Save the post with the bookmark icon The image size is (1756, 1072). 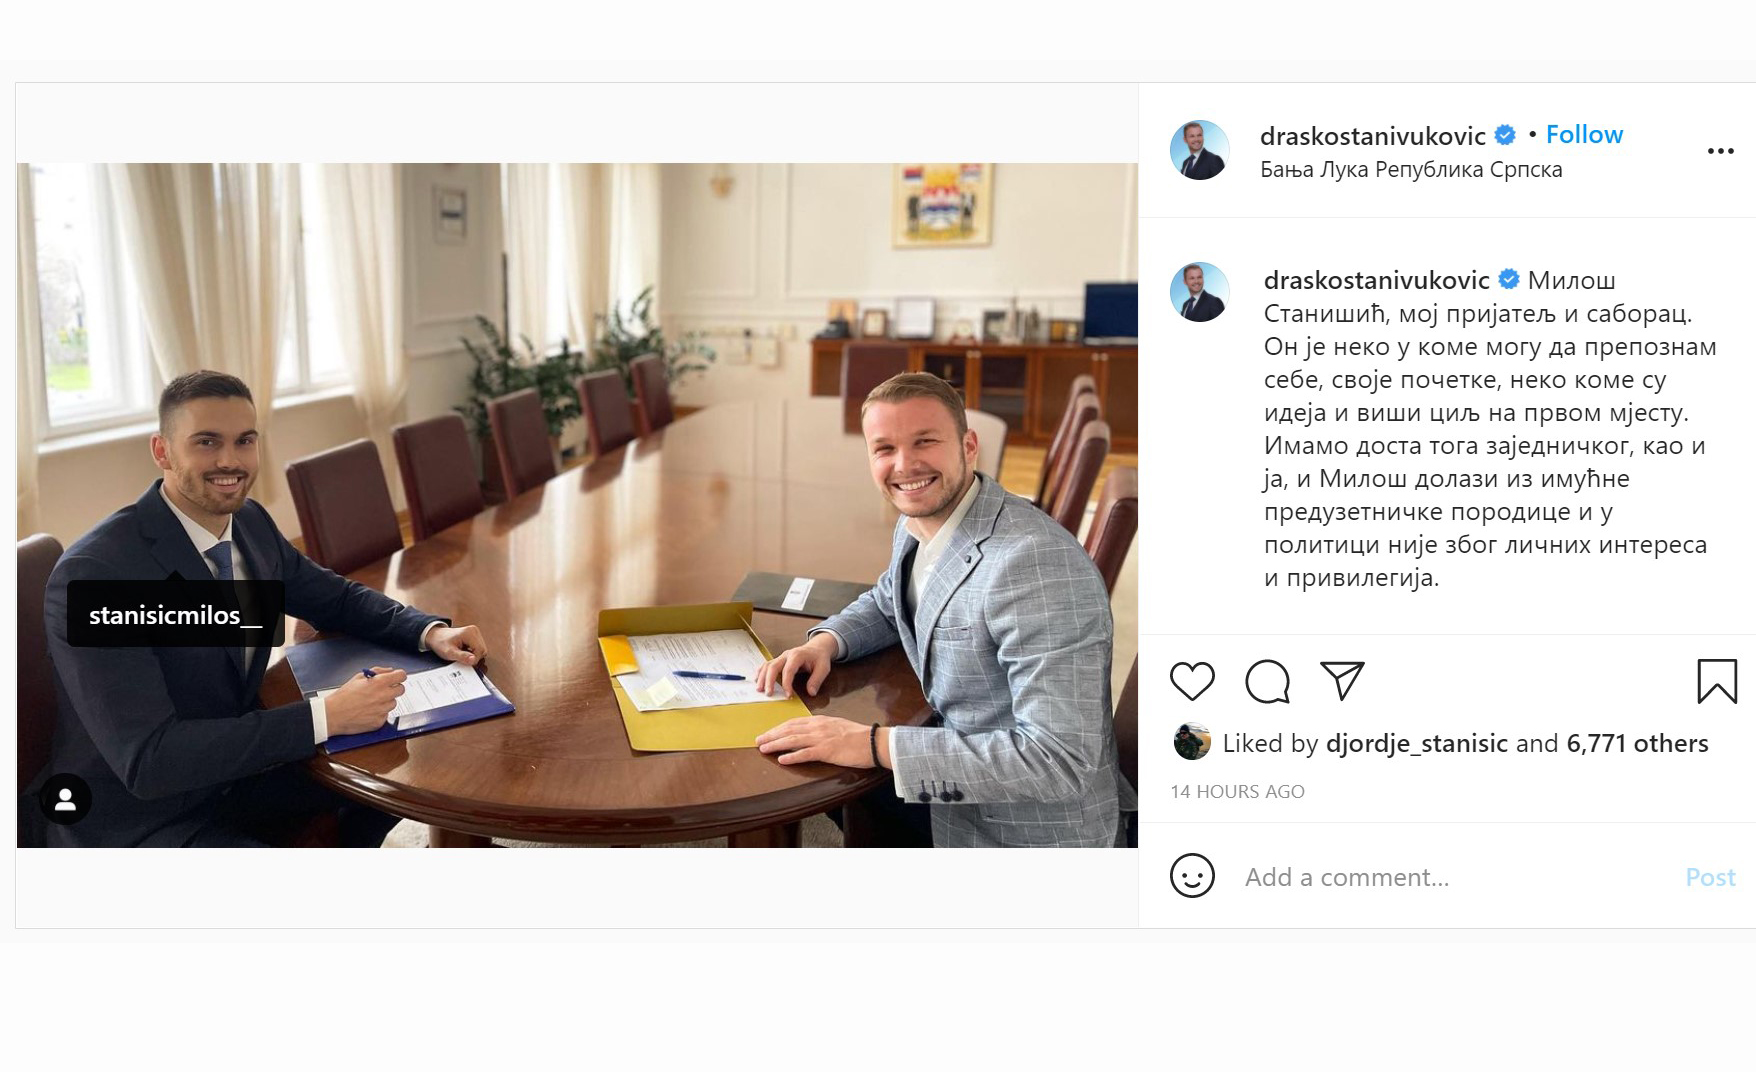click(x=1717, y=681)
